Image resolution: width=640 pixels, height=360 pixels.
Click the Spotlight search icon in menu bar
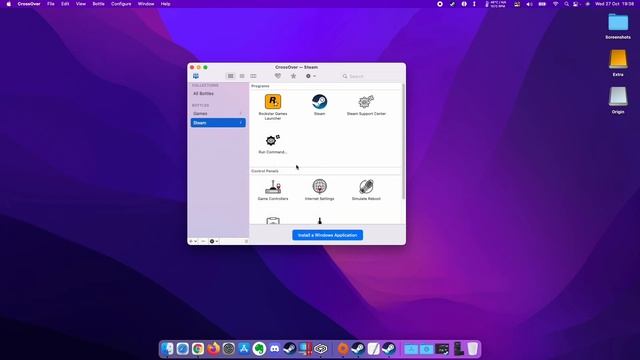point(567,4)
